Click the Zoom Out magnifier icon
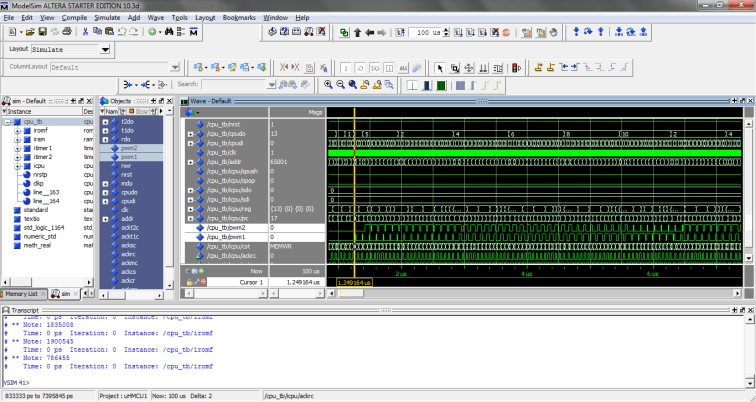This screenshot has height=402, width=756. point(340,85)
